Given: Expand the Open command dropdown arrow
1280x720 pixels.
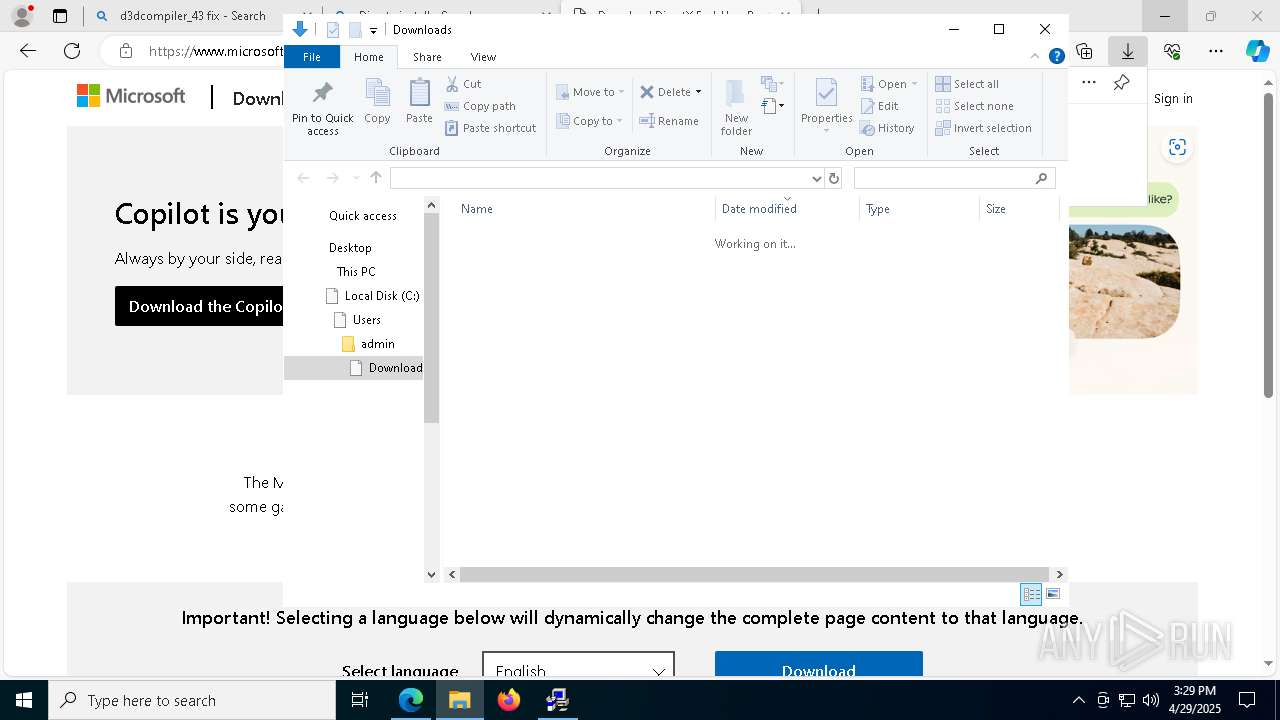Looking at the screenshot, I should point(914,84).
